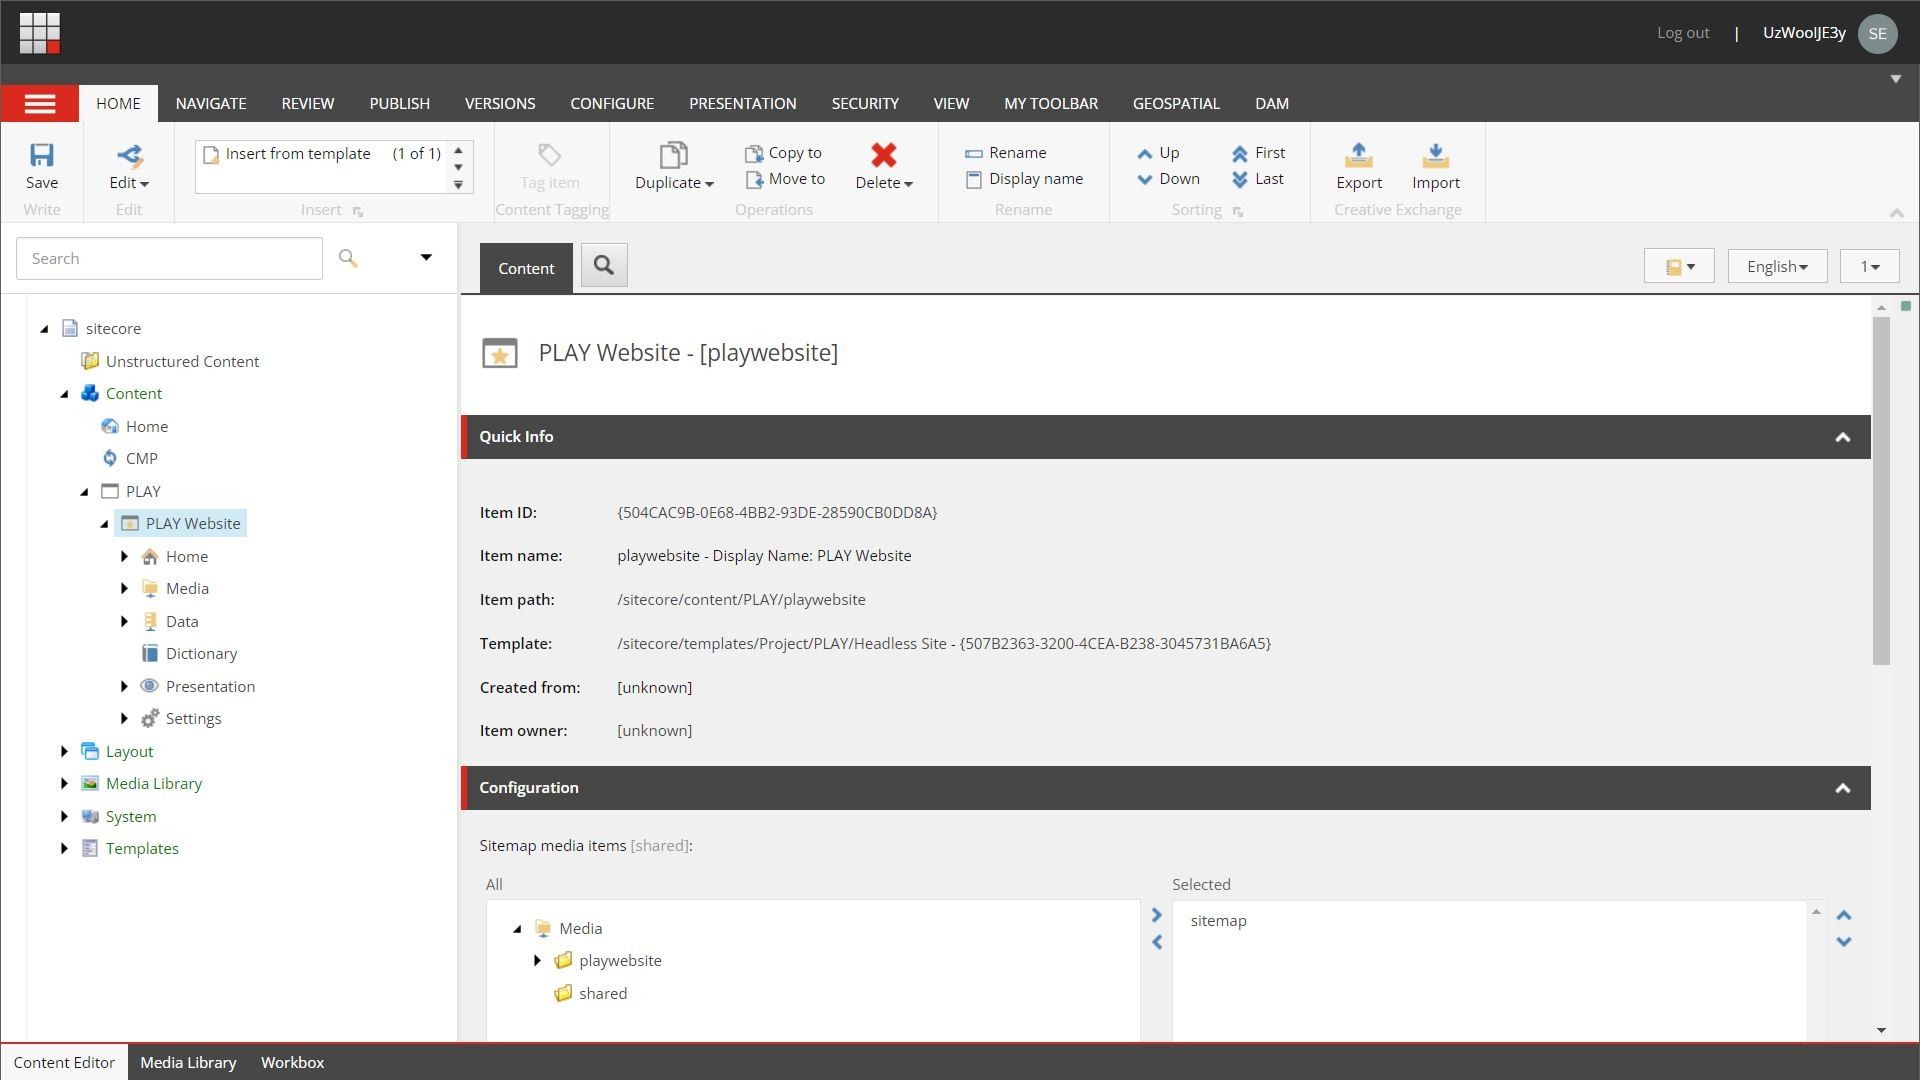Expand the System tree node
Screen dimensions: 1920x1080
[x=64, y=816]
